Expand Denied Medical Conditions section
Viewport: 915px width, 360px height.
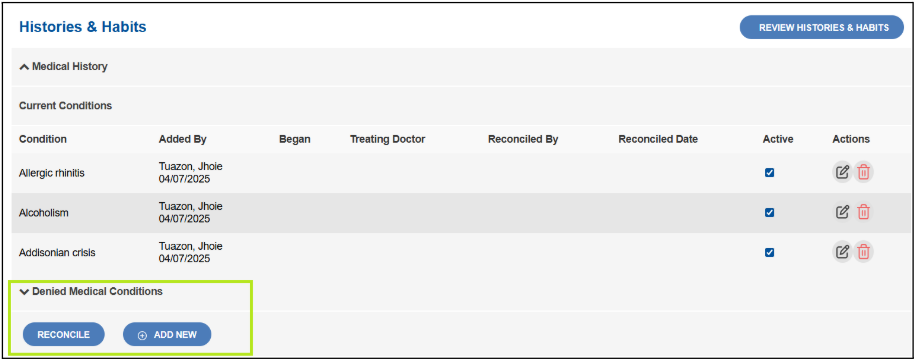tap(90, 291)
